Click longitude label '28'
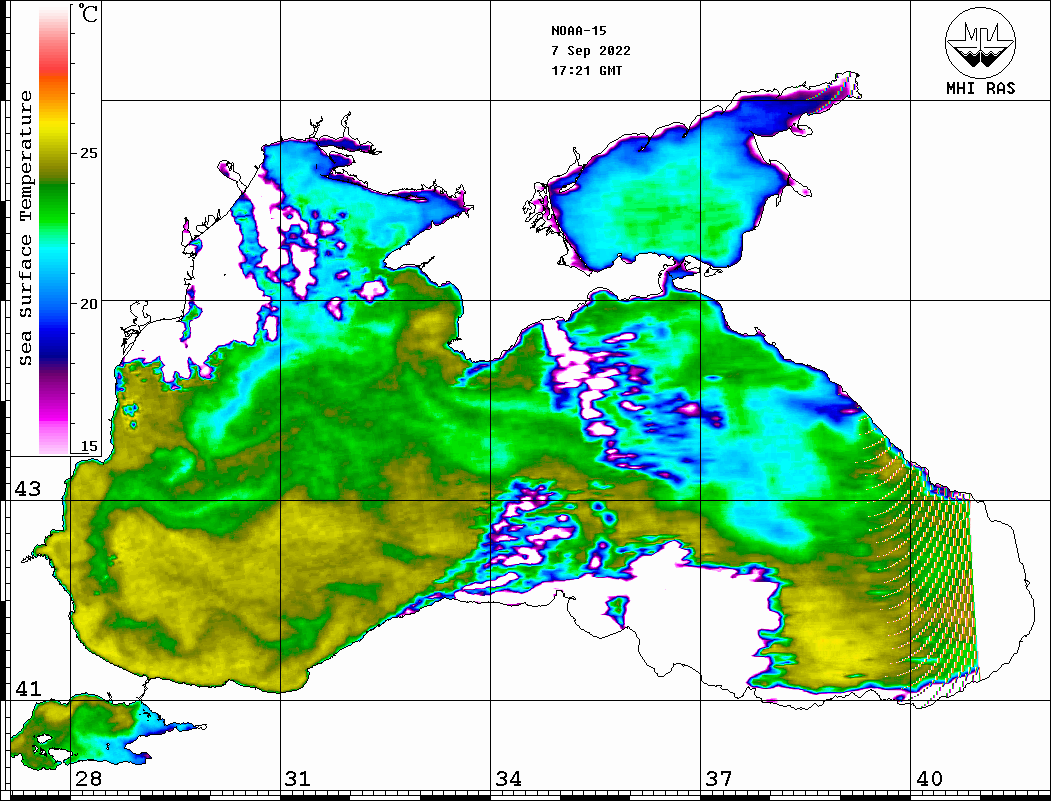 [x=88, y=778]
